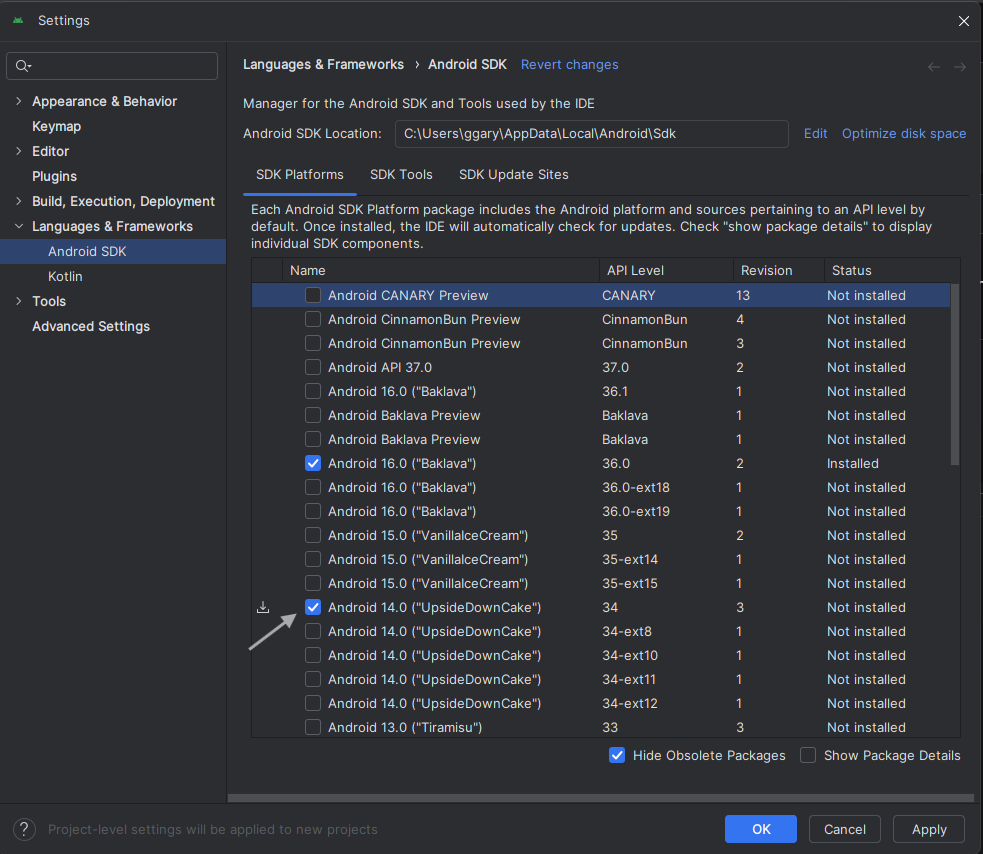Click the '35-ext15' API level cell
Viewport: 983px width, 854px height.
point(630,583)
